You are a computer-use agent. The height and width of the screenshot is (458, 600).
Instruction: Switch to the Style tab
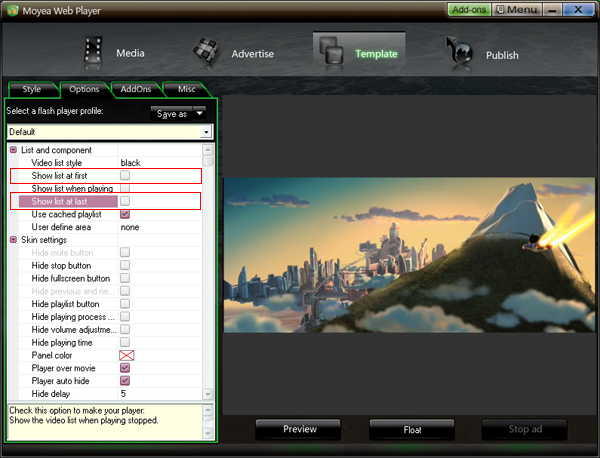(32, 89)
